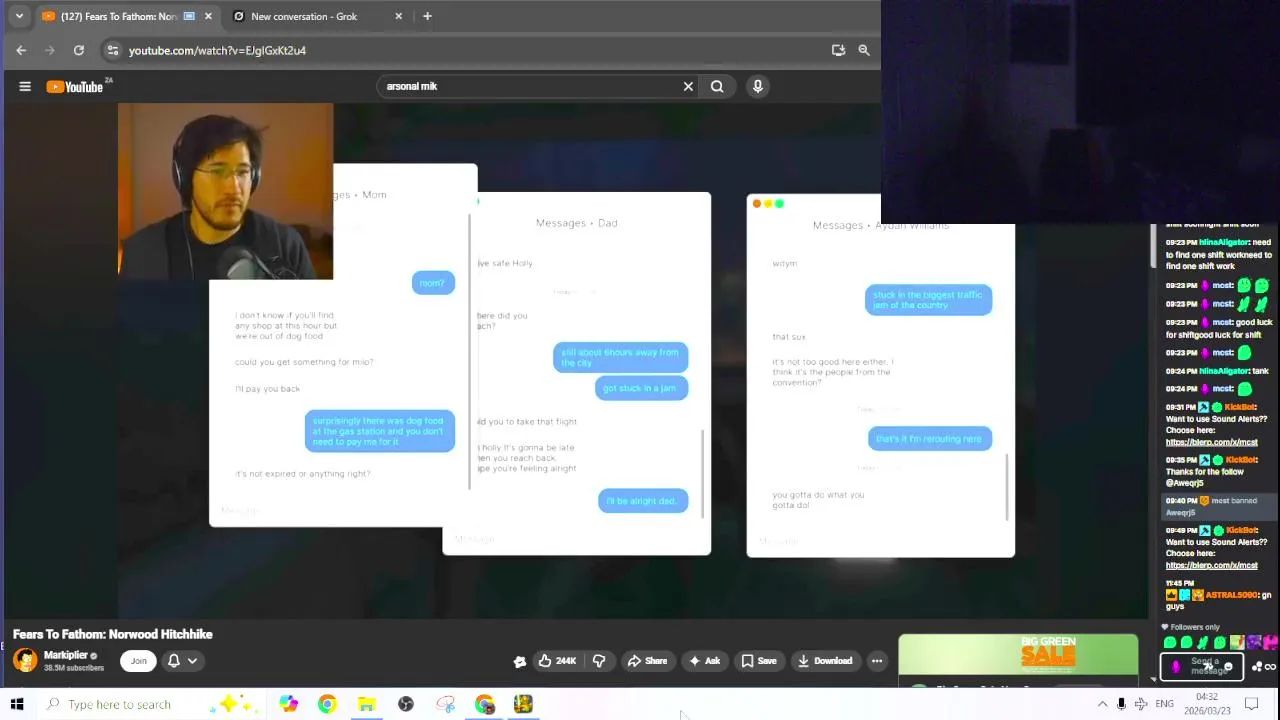
Task: Open a new browser tab
Action: click(x=427, y=16)
